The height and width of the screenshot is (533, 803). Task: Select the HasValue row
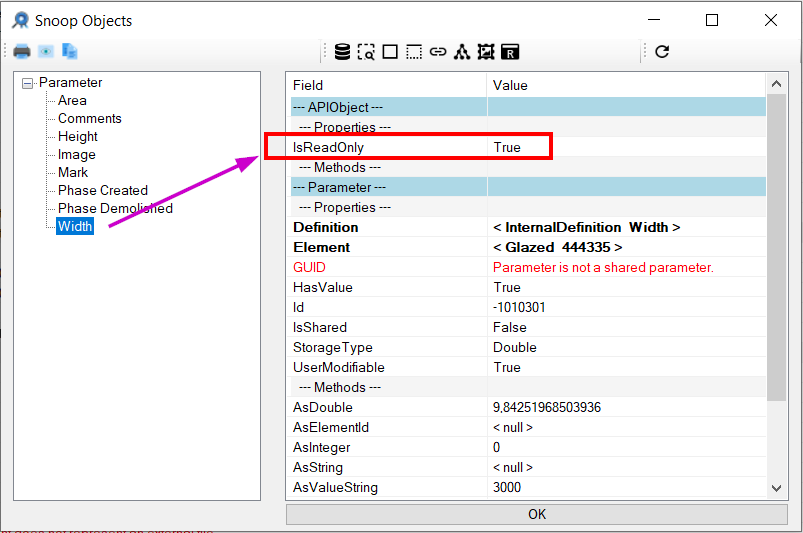tap(528, 287)
